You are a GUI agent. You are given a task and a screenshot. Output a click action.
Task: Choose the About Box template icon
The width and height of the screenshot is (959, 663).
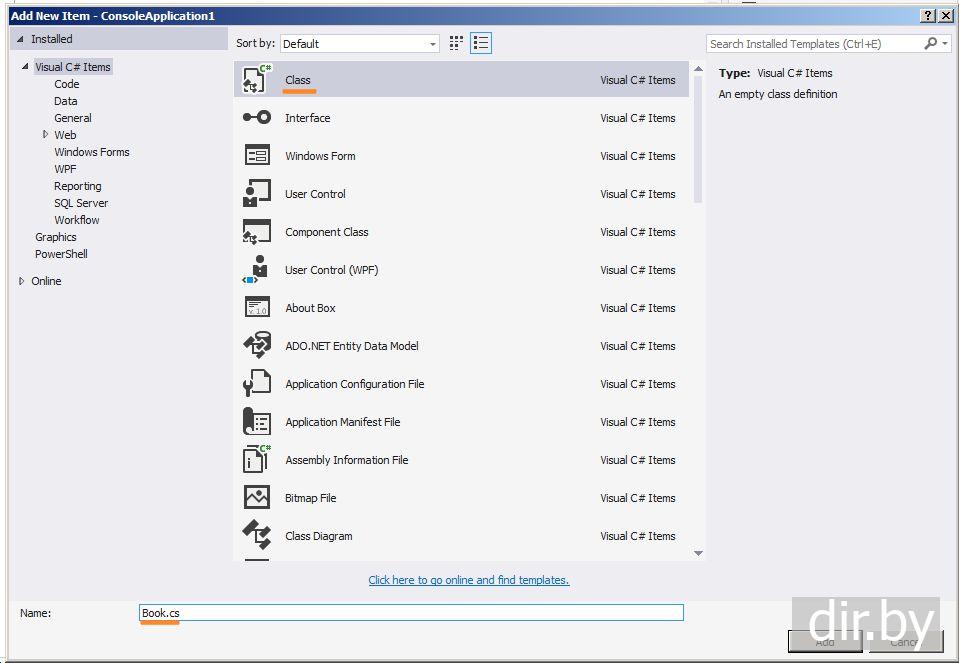click(x=257, y=308)
